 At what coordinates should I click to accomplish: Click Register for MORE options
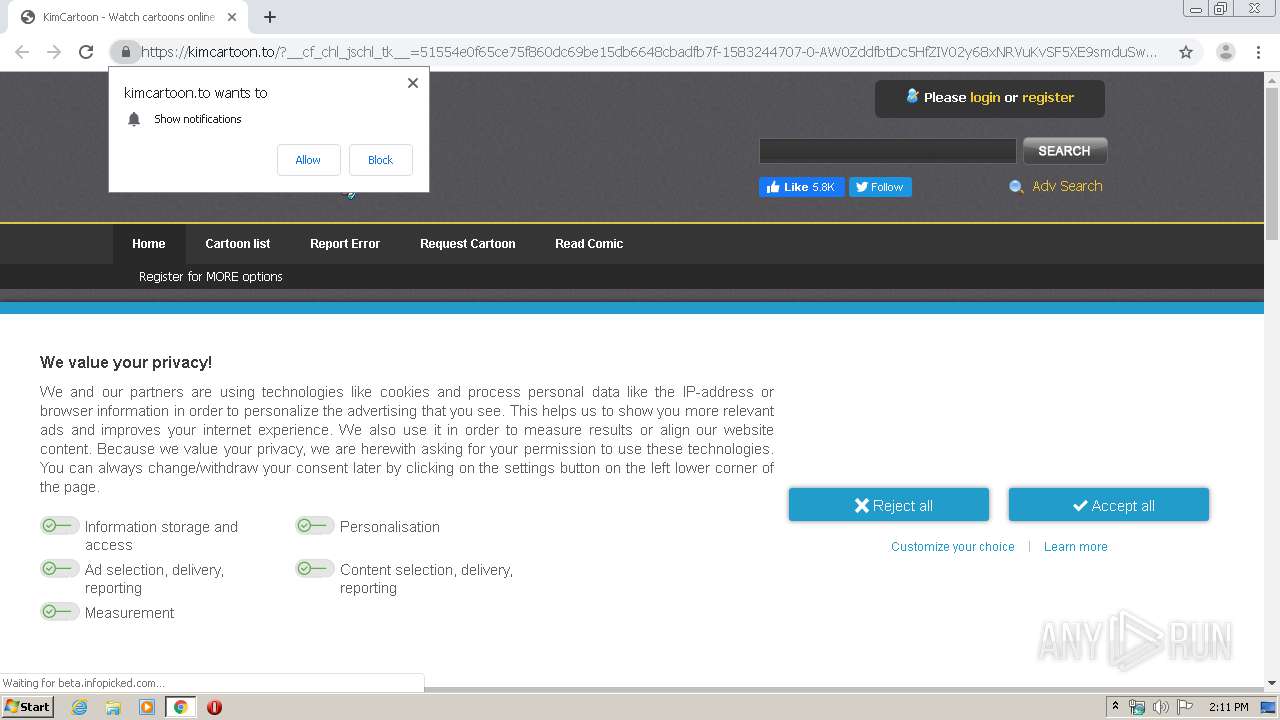[211, 277]
